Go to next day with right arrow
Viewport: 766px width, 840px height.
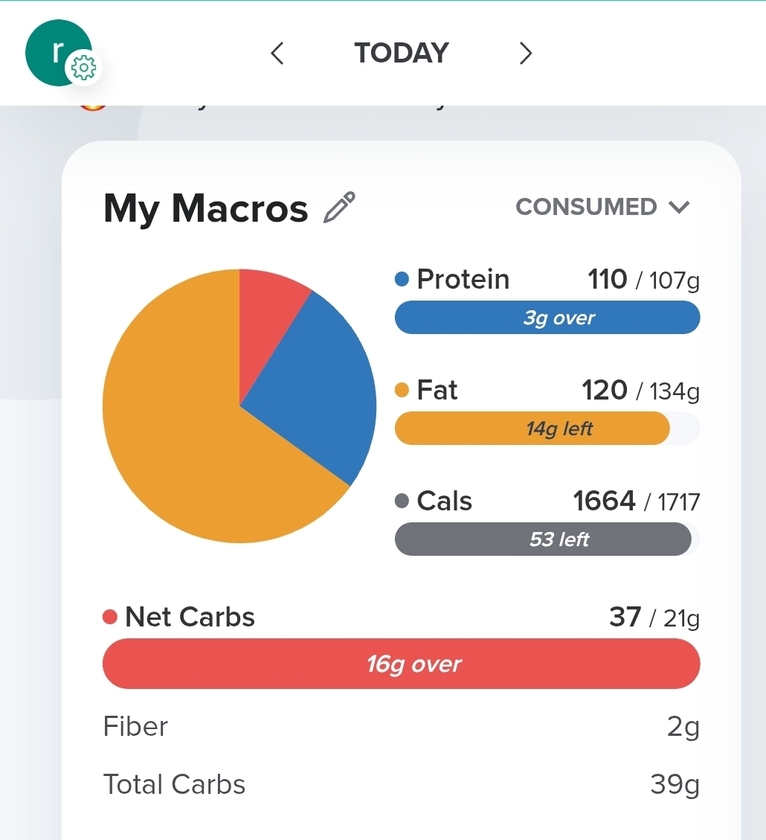(525, 53)
